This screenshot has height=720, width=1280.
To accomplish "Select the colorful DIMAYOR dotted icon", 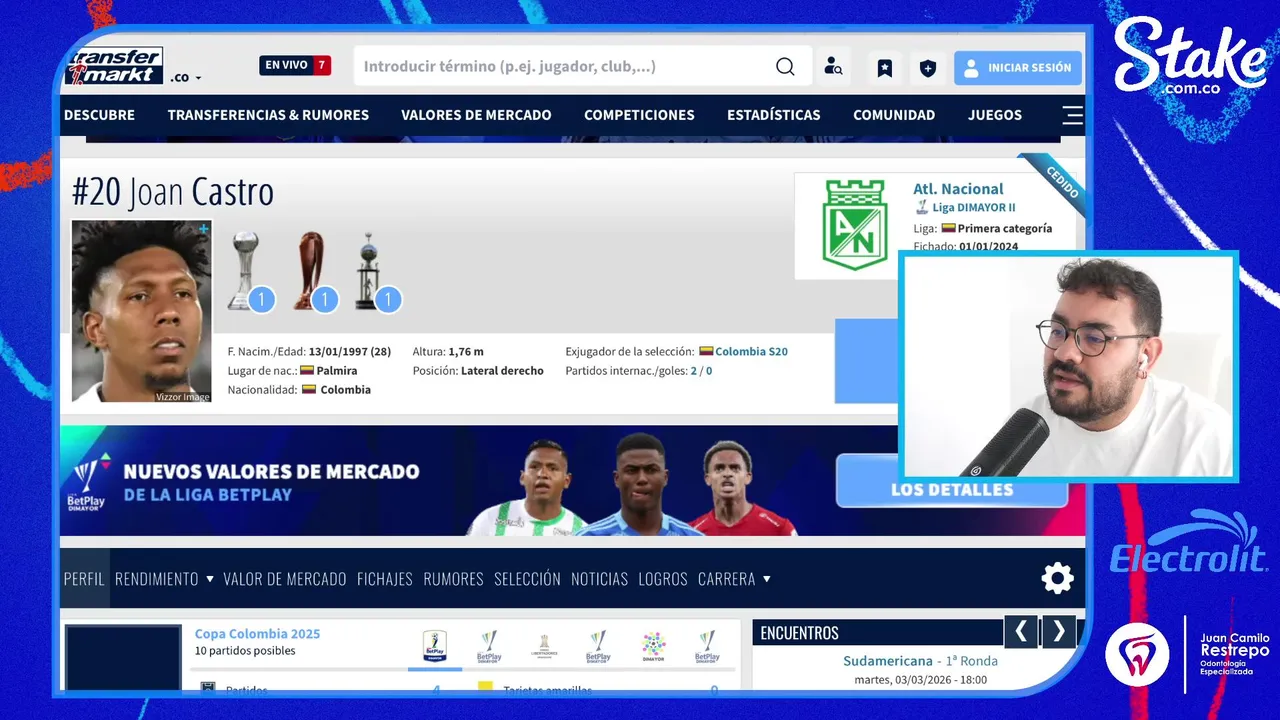I will click(653, 647).
